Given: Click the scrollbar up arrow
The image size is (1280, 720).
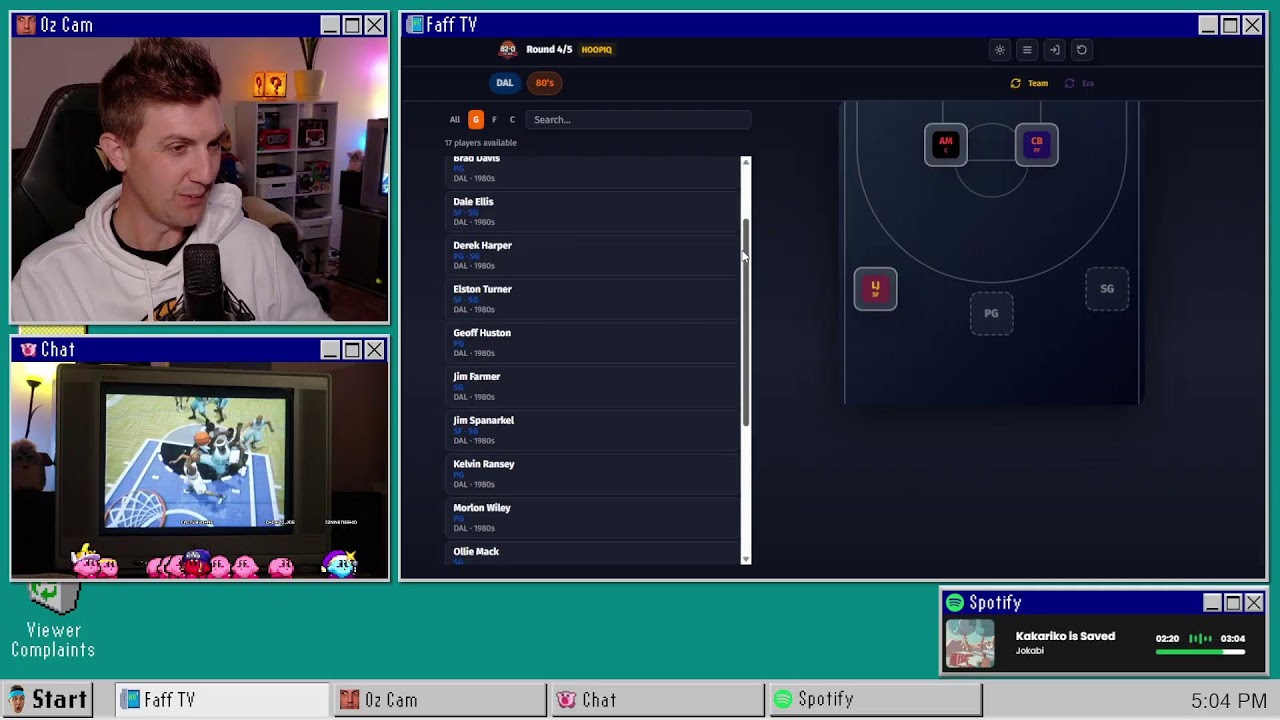Looking at the screenshot, I should click(745, 161).
